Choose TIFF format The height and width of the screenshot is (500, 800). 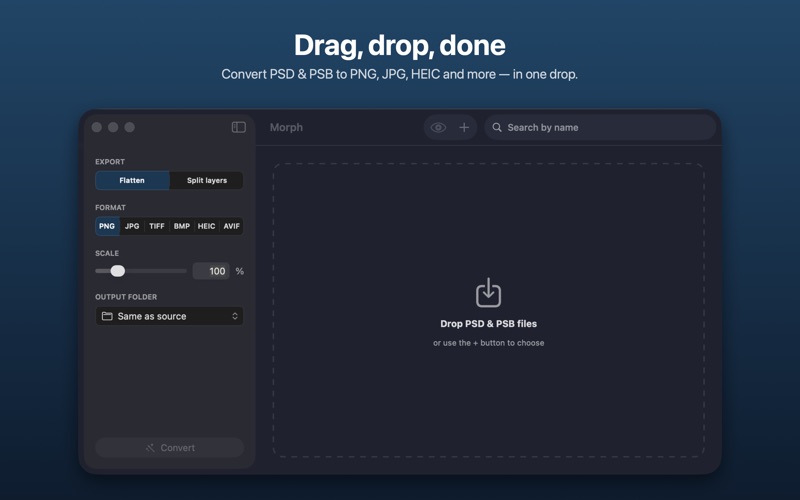157,226
